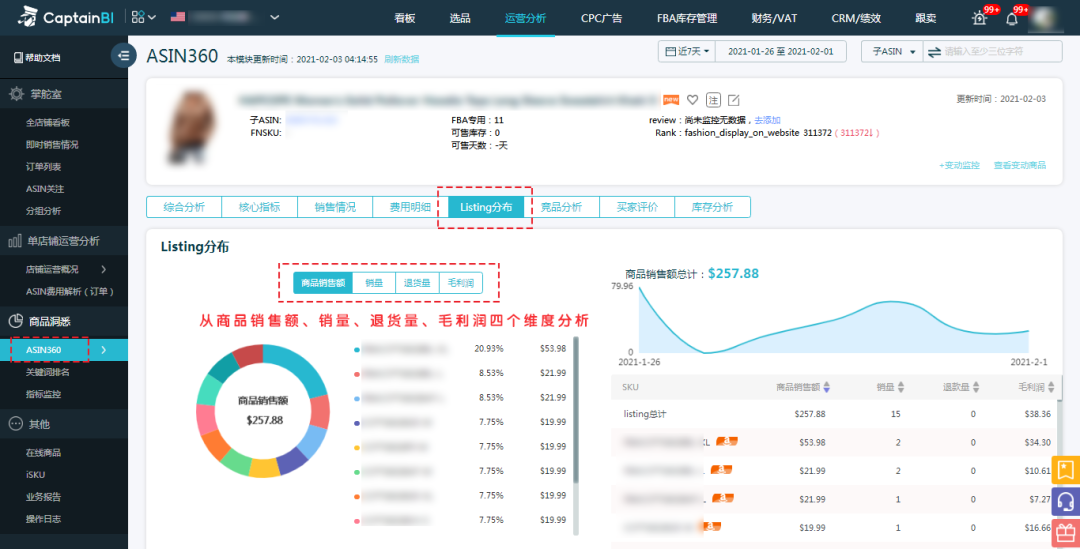Click the 单店铺运营分析 bar chart icon

tap(15, 241)
